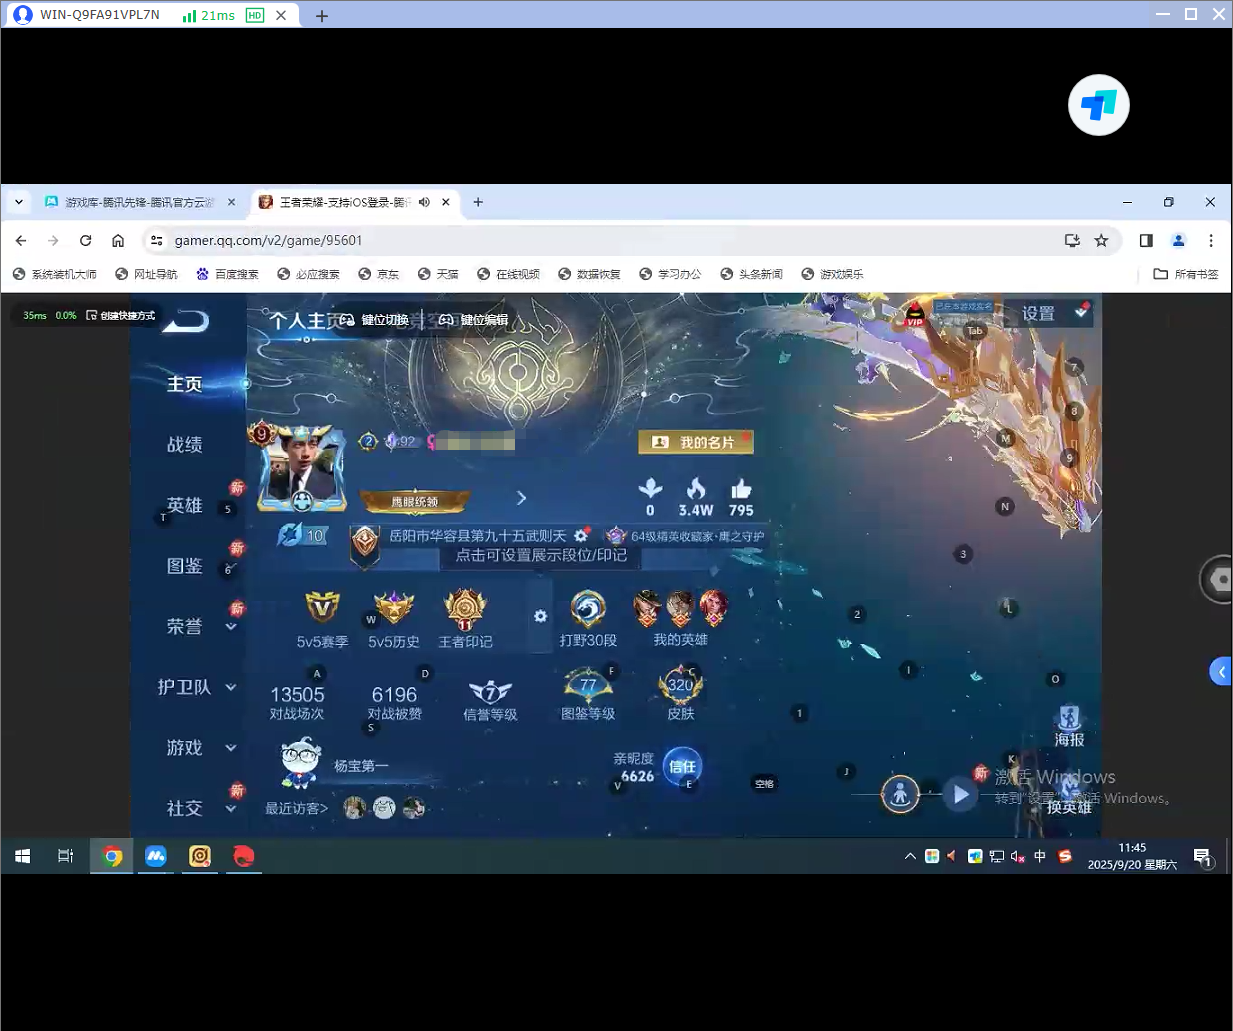Bookmark this page with star icon
The height and width of the screenshot is (1031, 1233).
(1101, 240)
